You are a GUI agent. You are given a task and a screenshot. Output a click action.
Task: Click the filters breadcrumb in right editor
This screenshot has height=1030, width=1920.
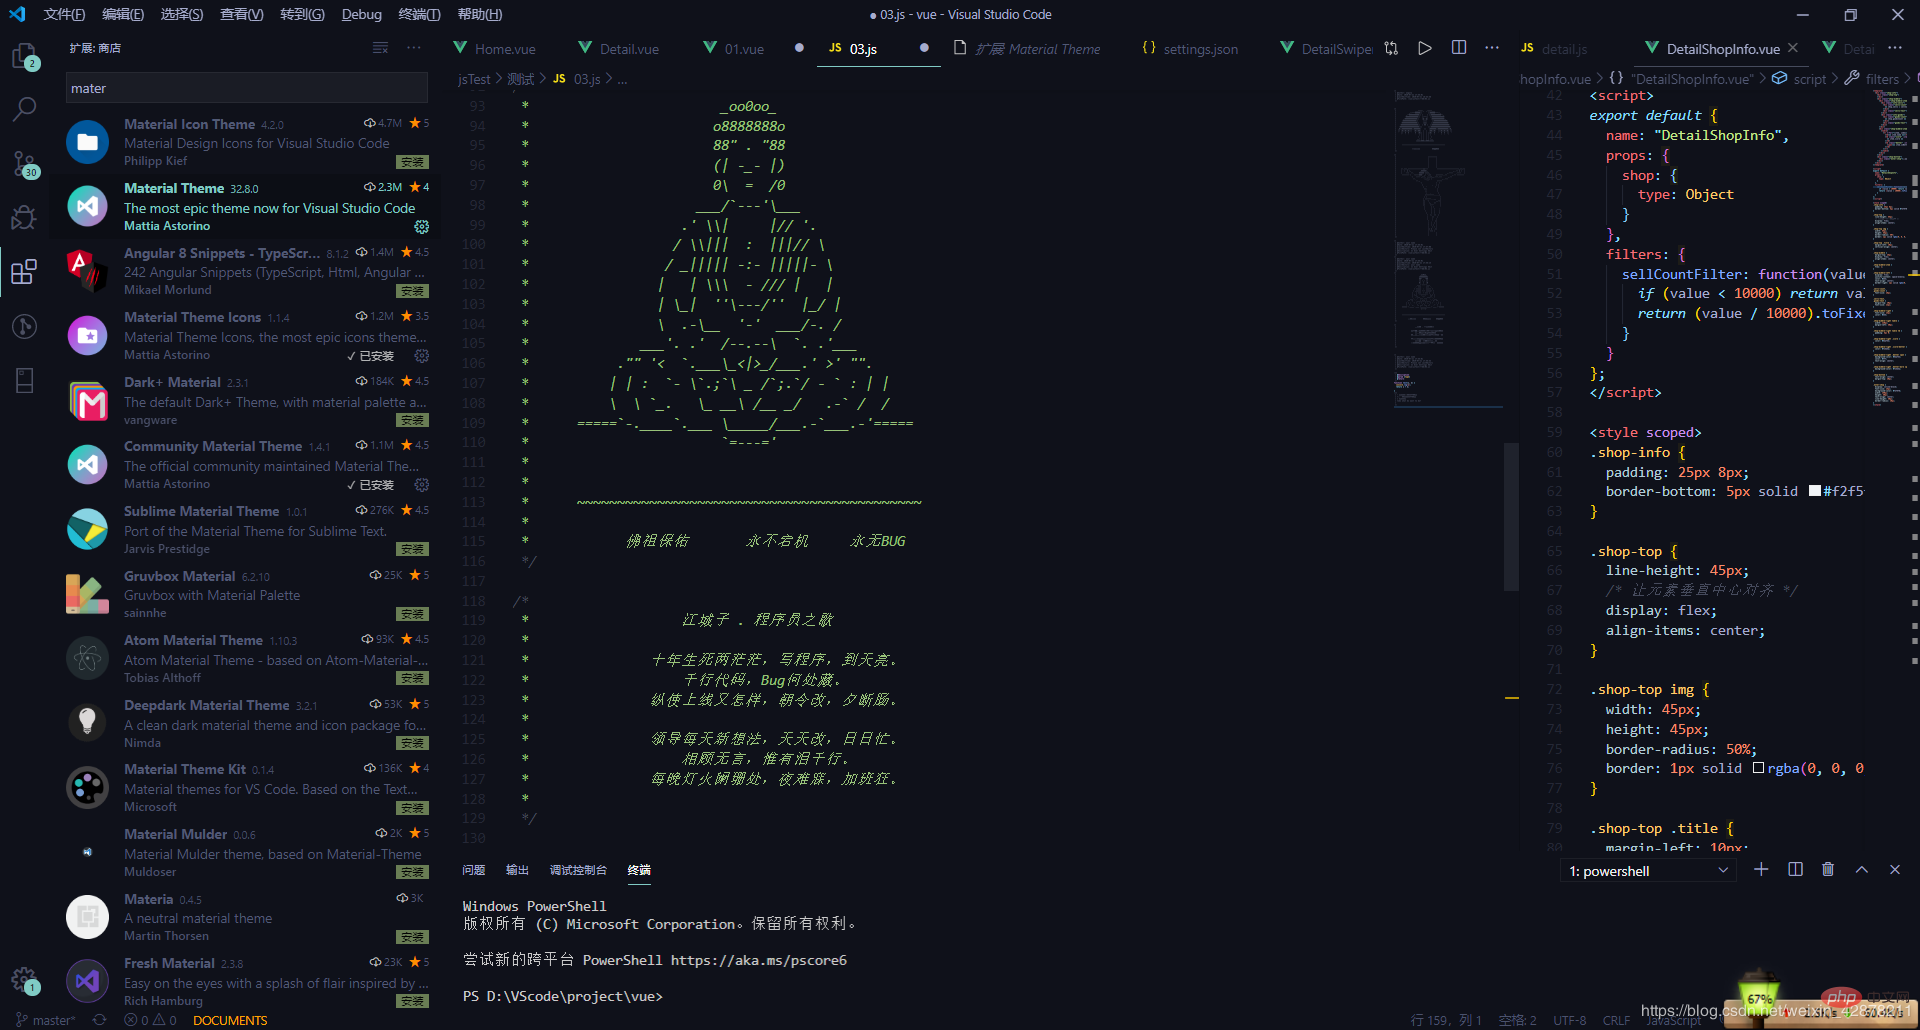point(1882,79)
